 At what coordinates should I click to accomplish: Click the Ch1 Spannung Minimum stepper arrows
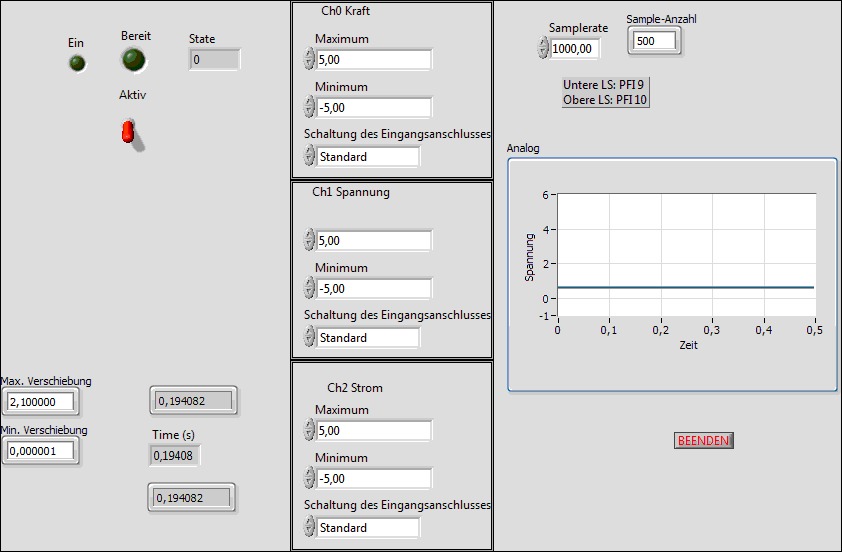[x=309, y=287]
